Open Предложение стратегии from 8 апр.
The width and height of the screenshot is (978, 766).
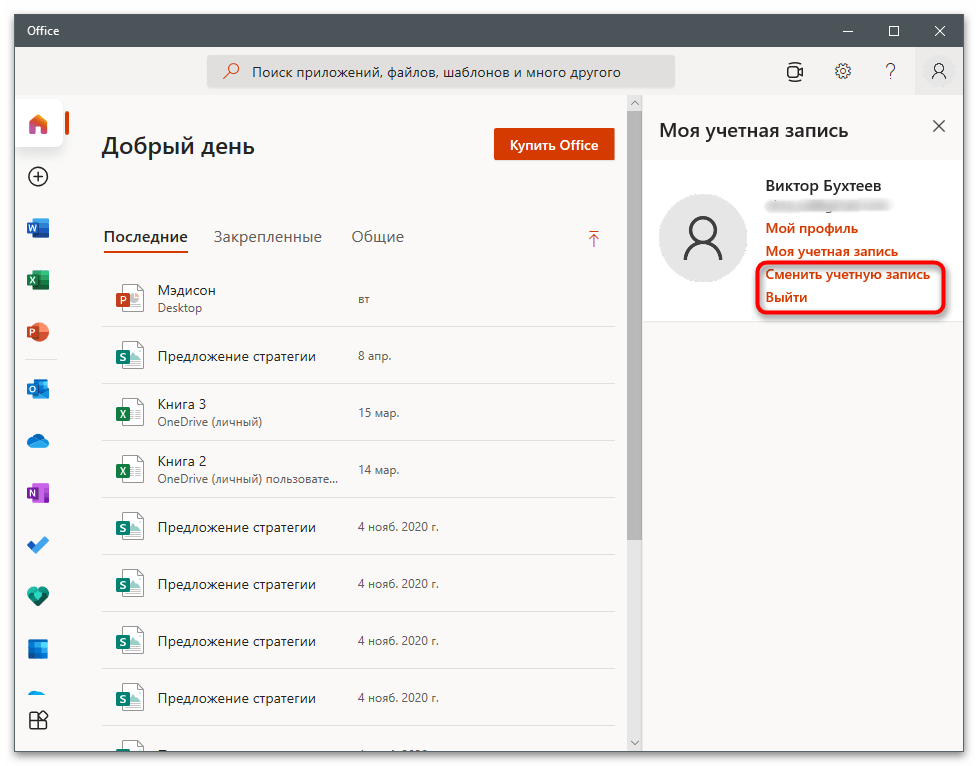[358, 355]
